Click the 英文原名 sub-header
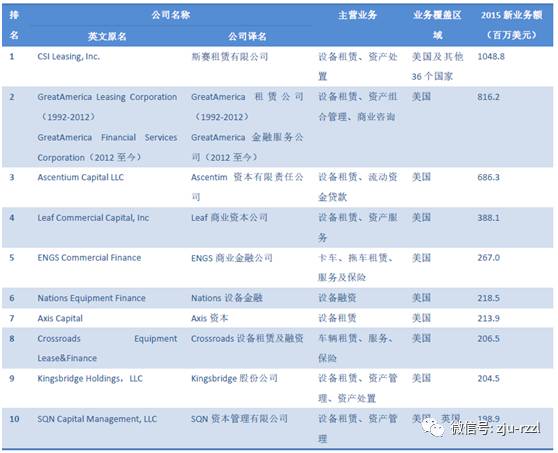Screen dimensions: 558x453 [107, 36]
